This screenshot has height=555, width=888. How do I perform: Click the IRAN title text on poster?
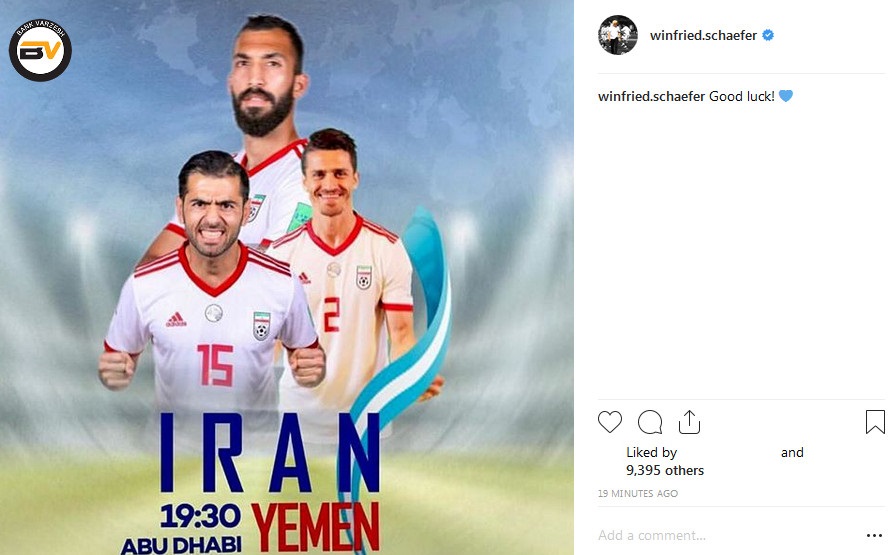click(x=270, y=453)
